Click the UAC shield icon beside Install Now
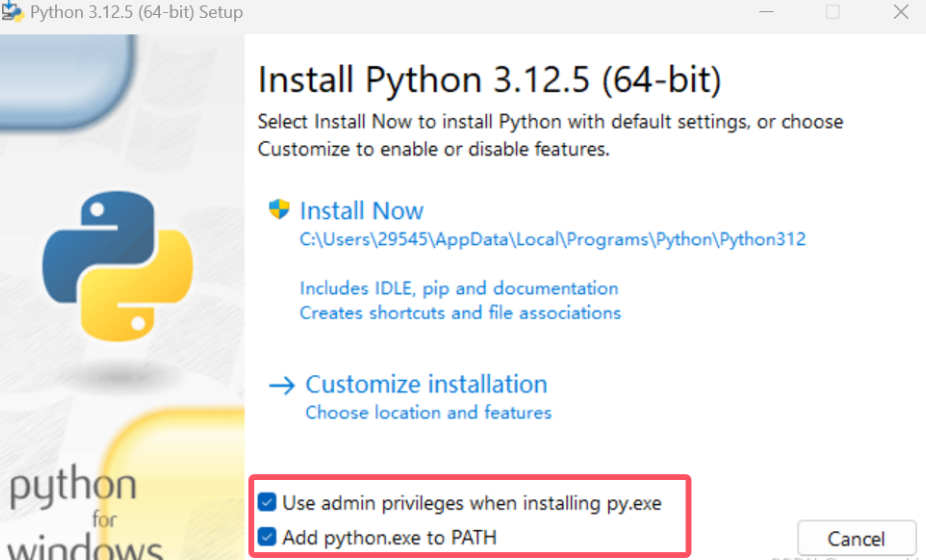The image size is (926, 560). [279, 209]
